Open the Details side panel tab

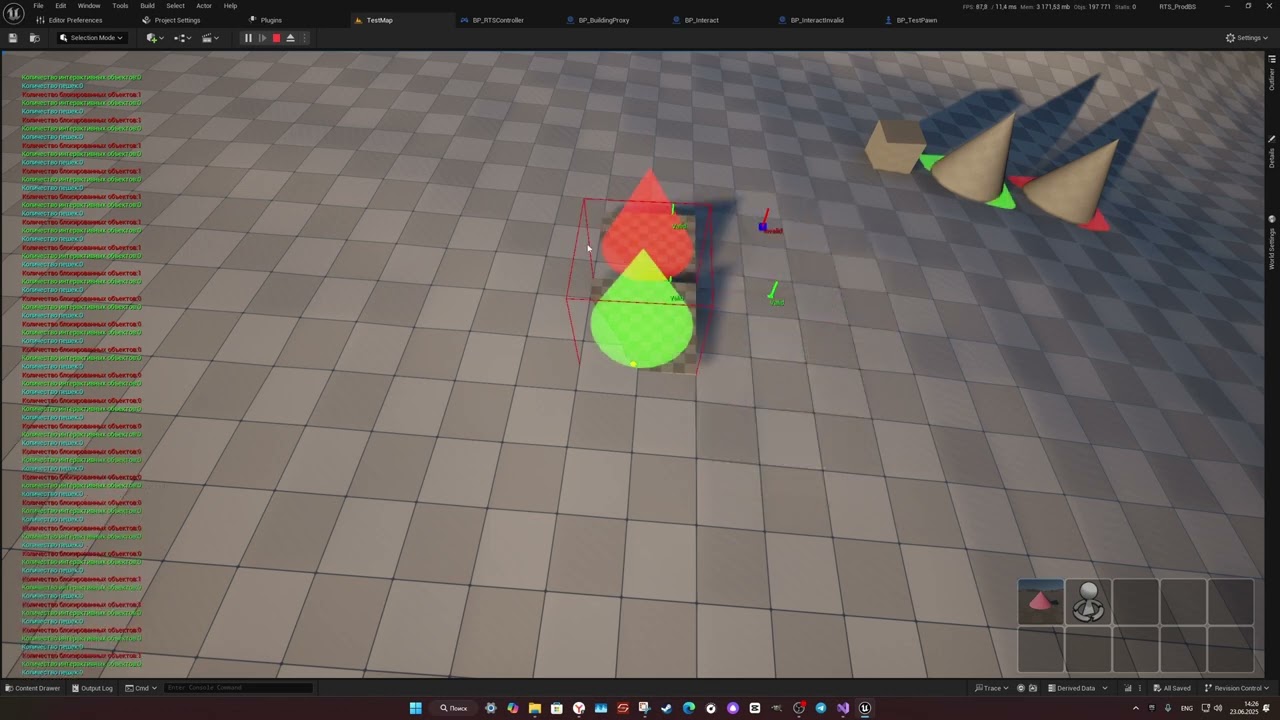(1272, 153)
